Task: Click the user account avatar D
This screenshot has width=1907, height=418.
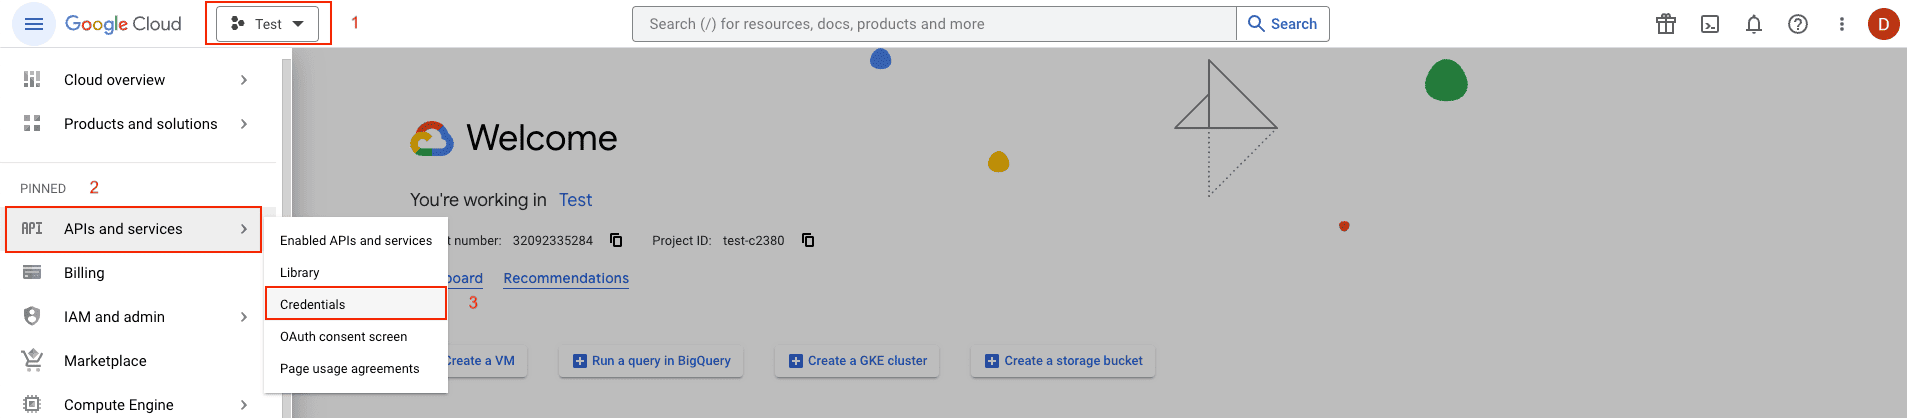Action: pos(1883,24)
